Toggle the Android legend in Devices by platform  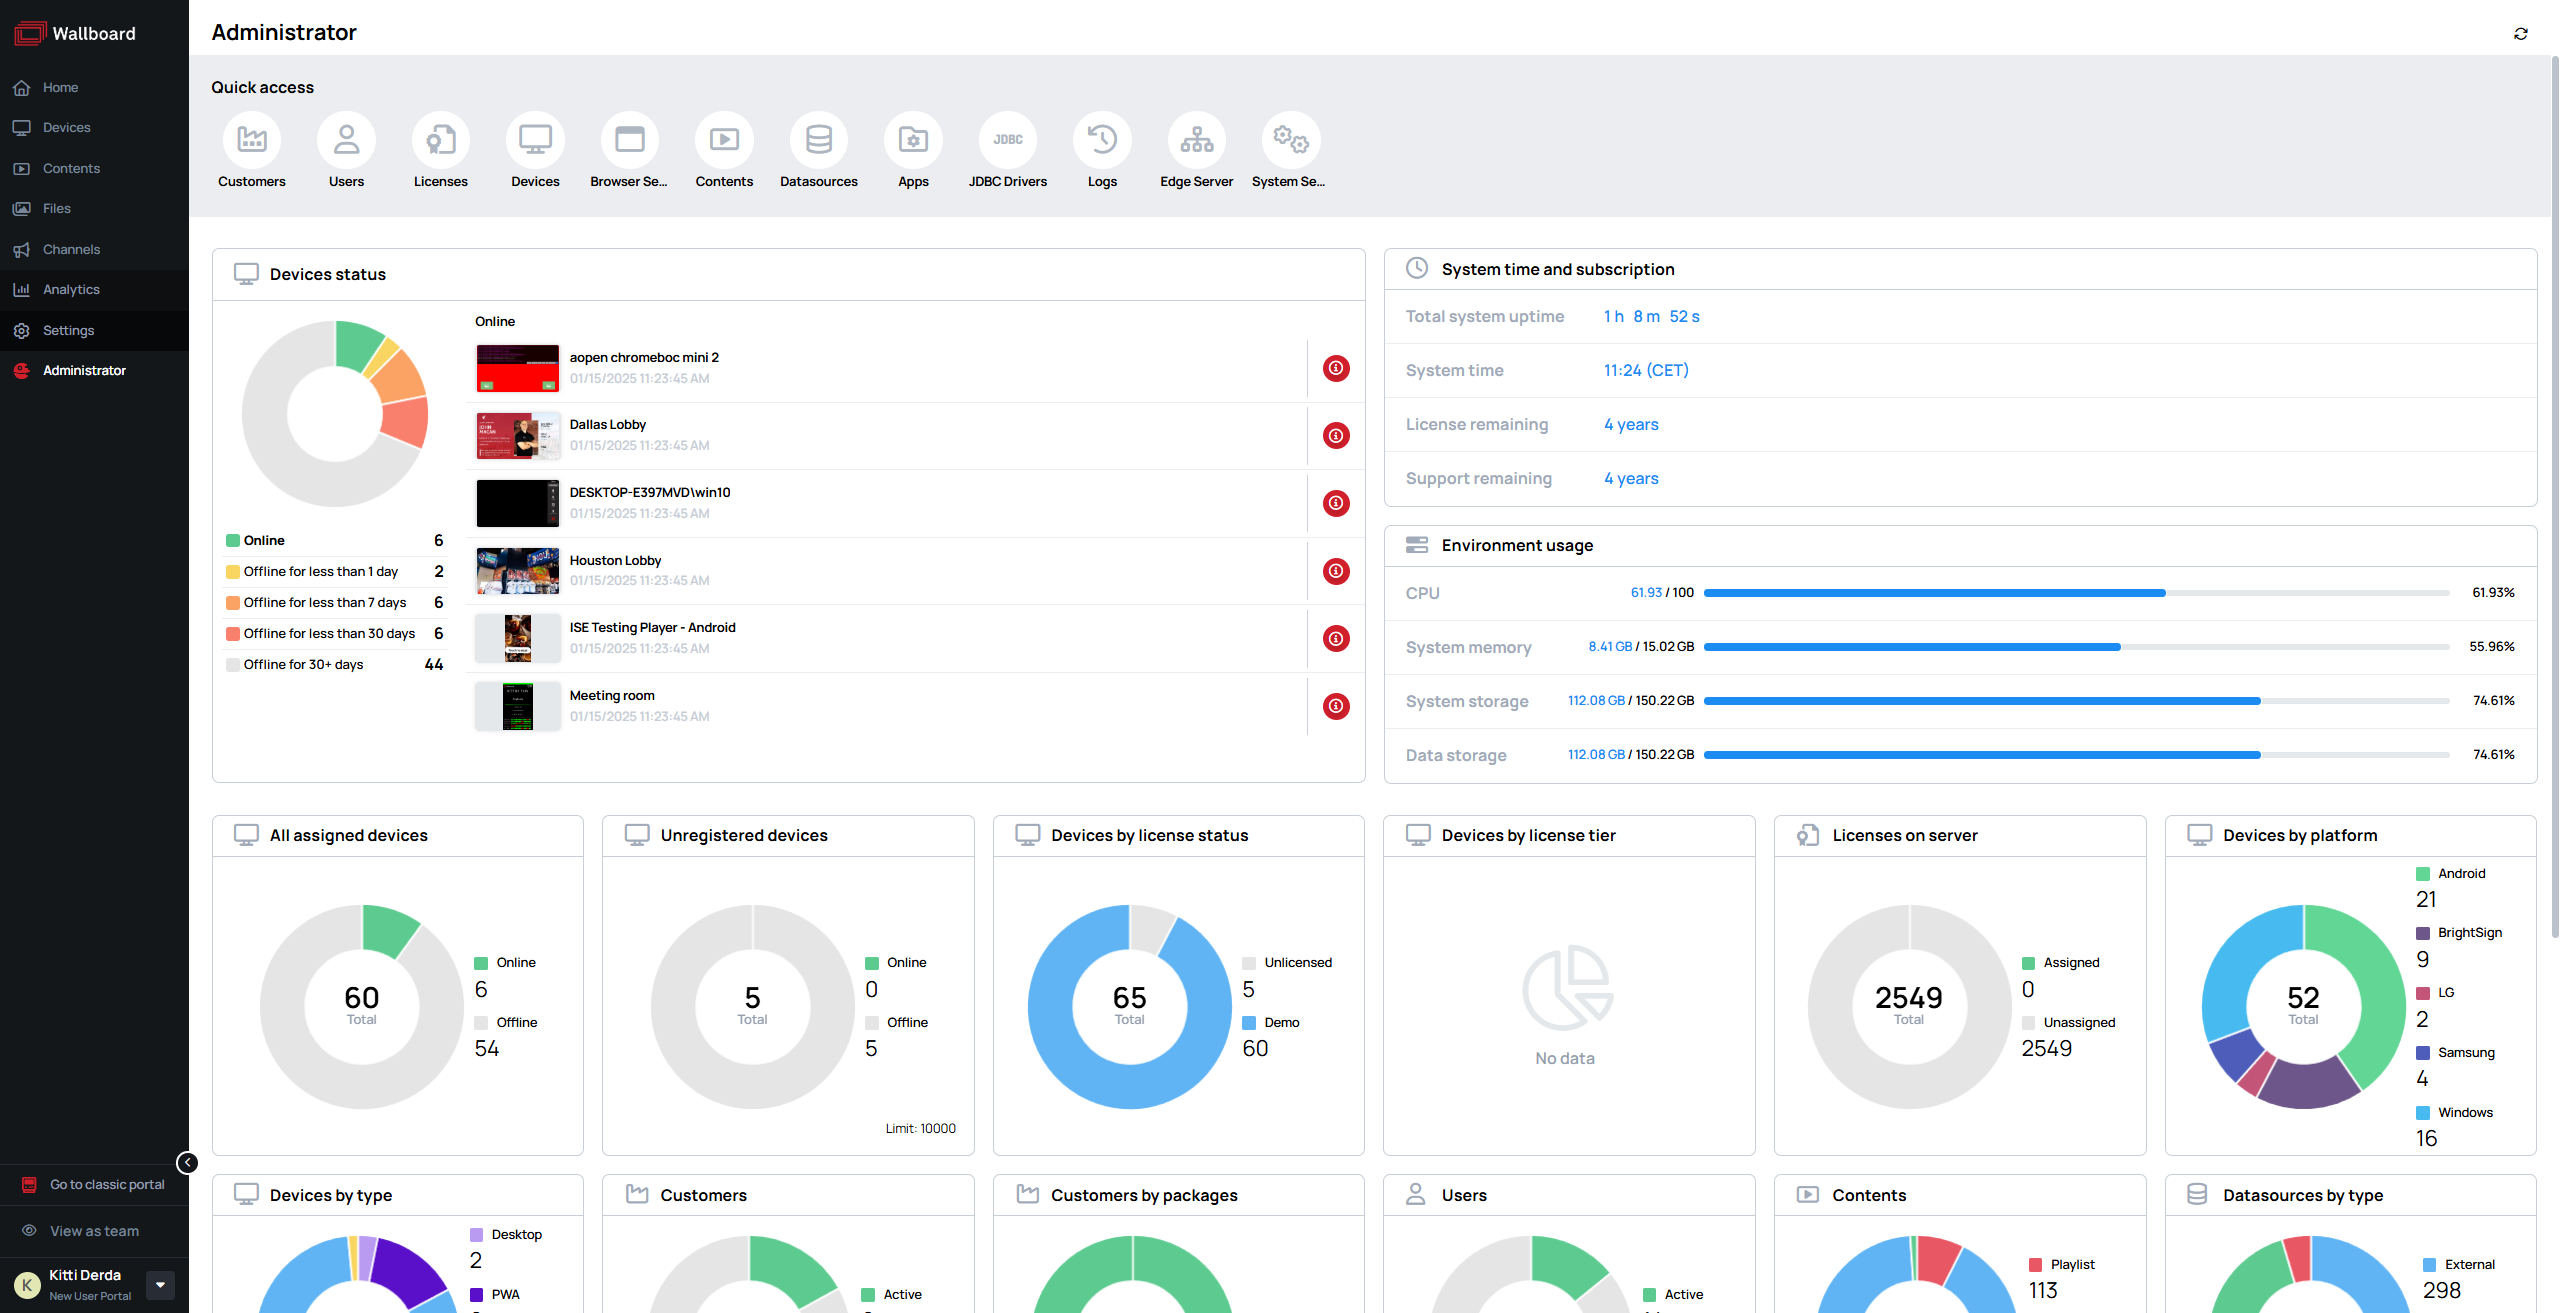(2460, 874)
